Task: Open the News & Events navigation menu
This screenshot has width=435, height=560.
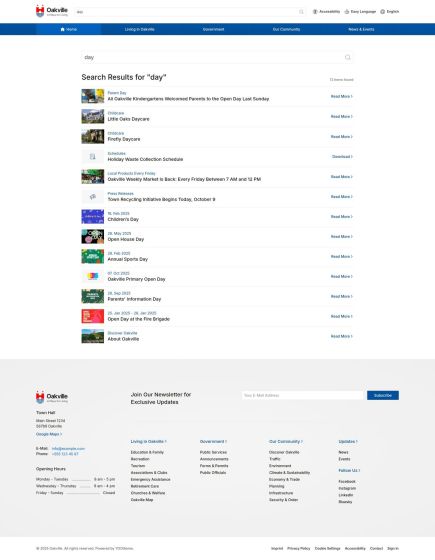Action: point(361,29)
